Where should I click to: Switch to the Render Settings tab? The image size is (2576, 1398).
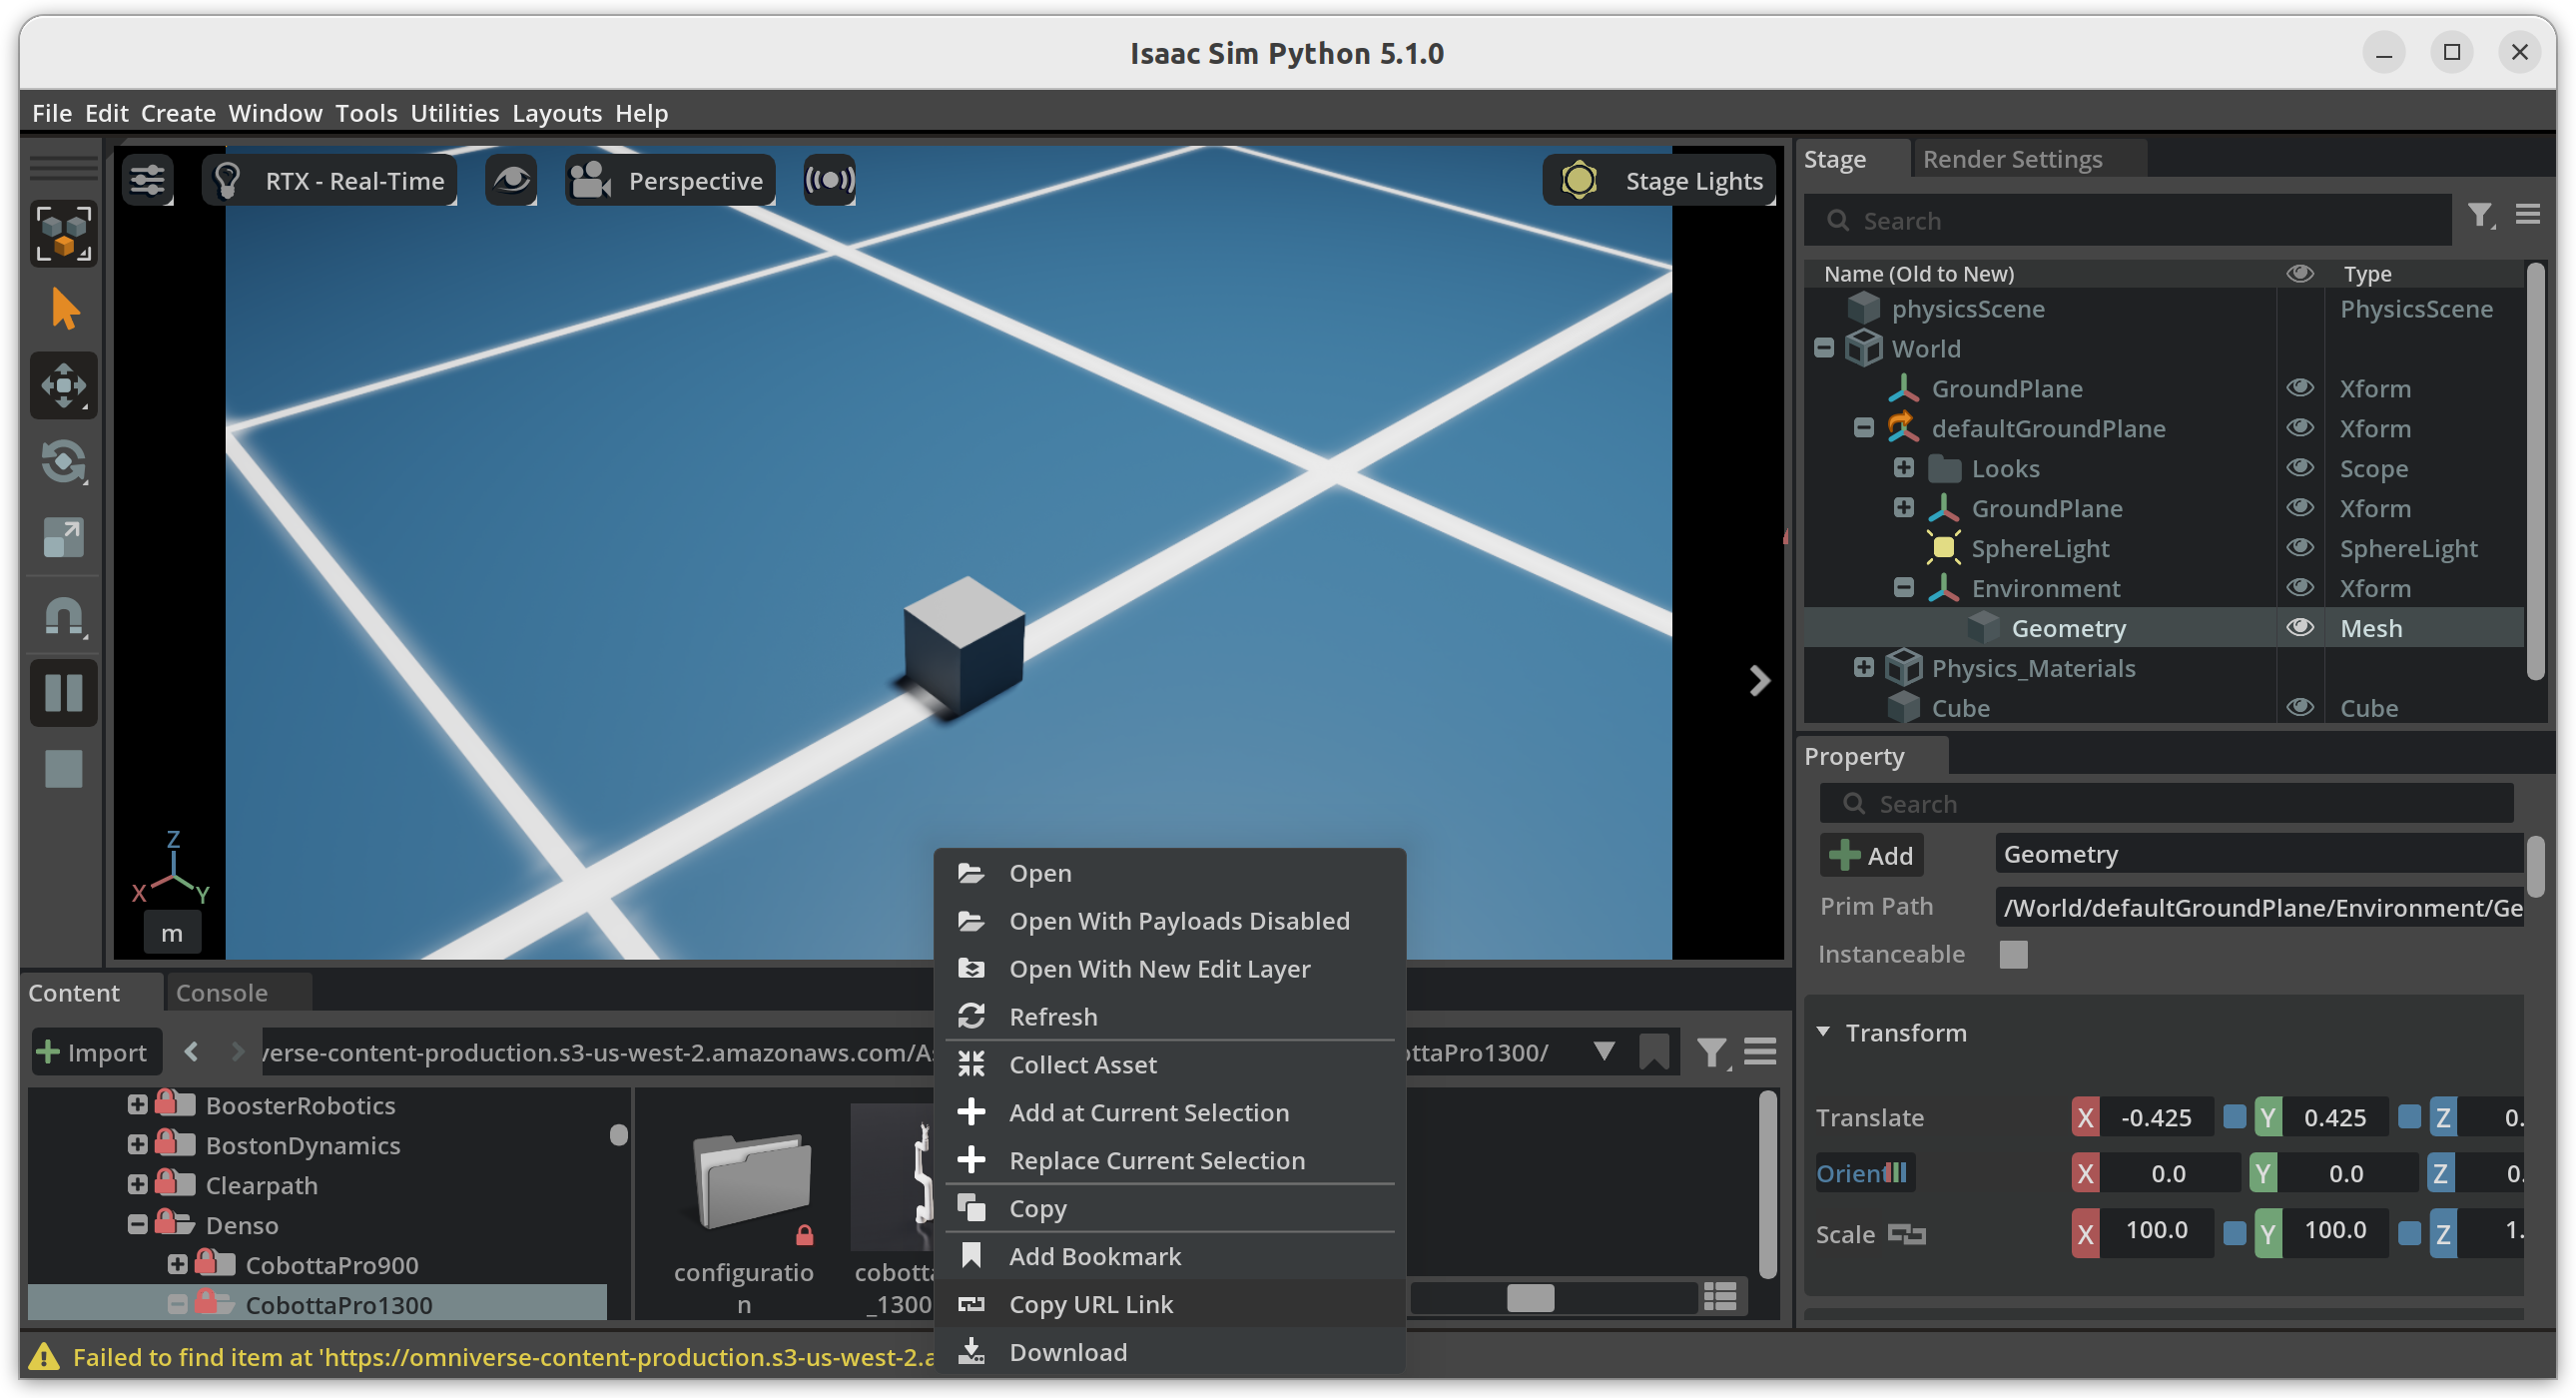[2012, 159]
